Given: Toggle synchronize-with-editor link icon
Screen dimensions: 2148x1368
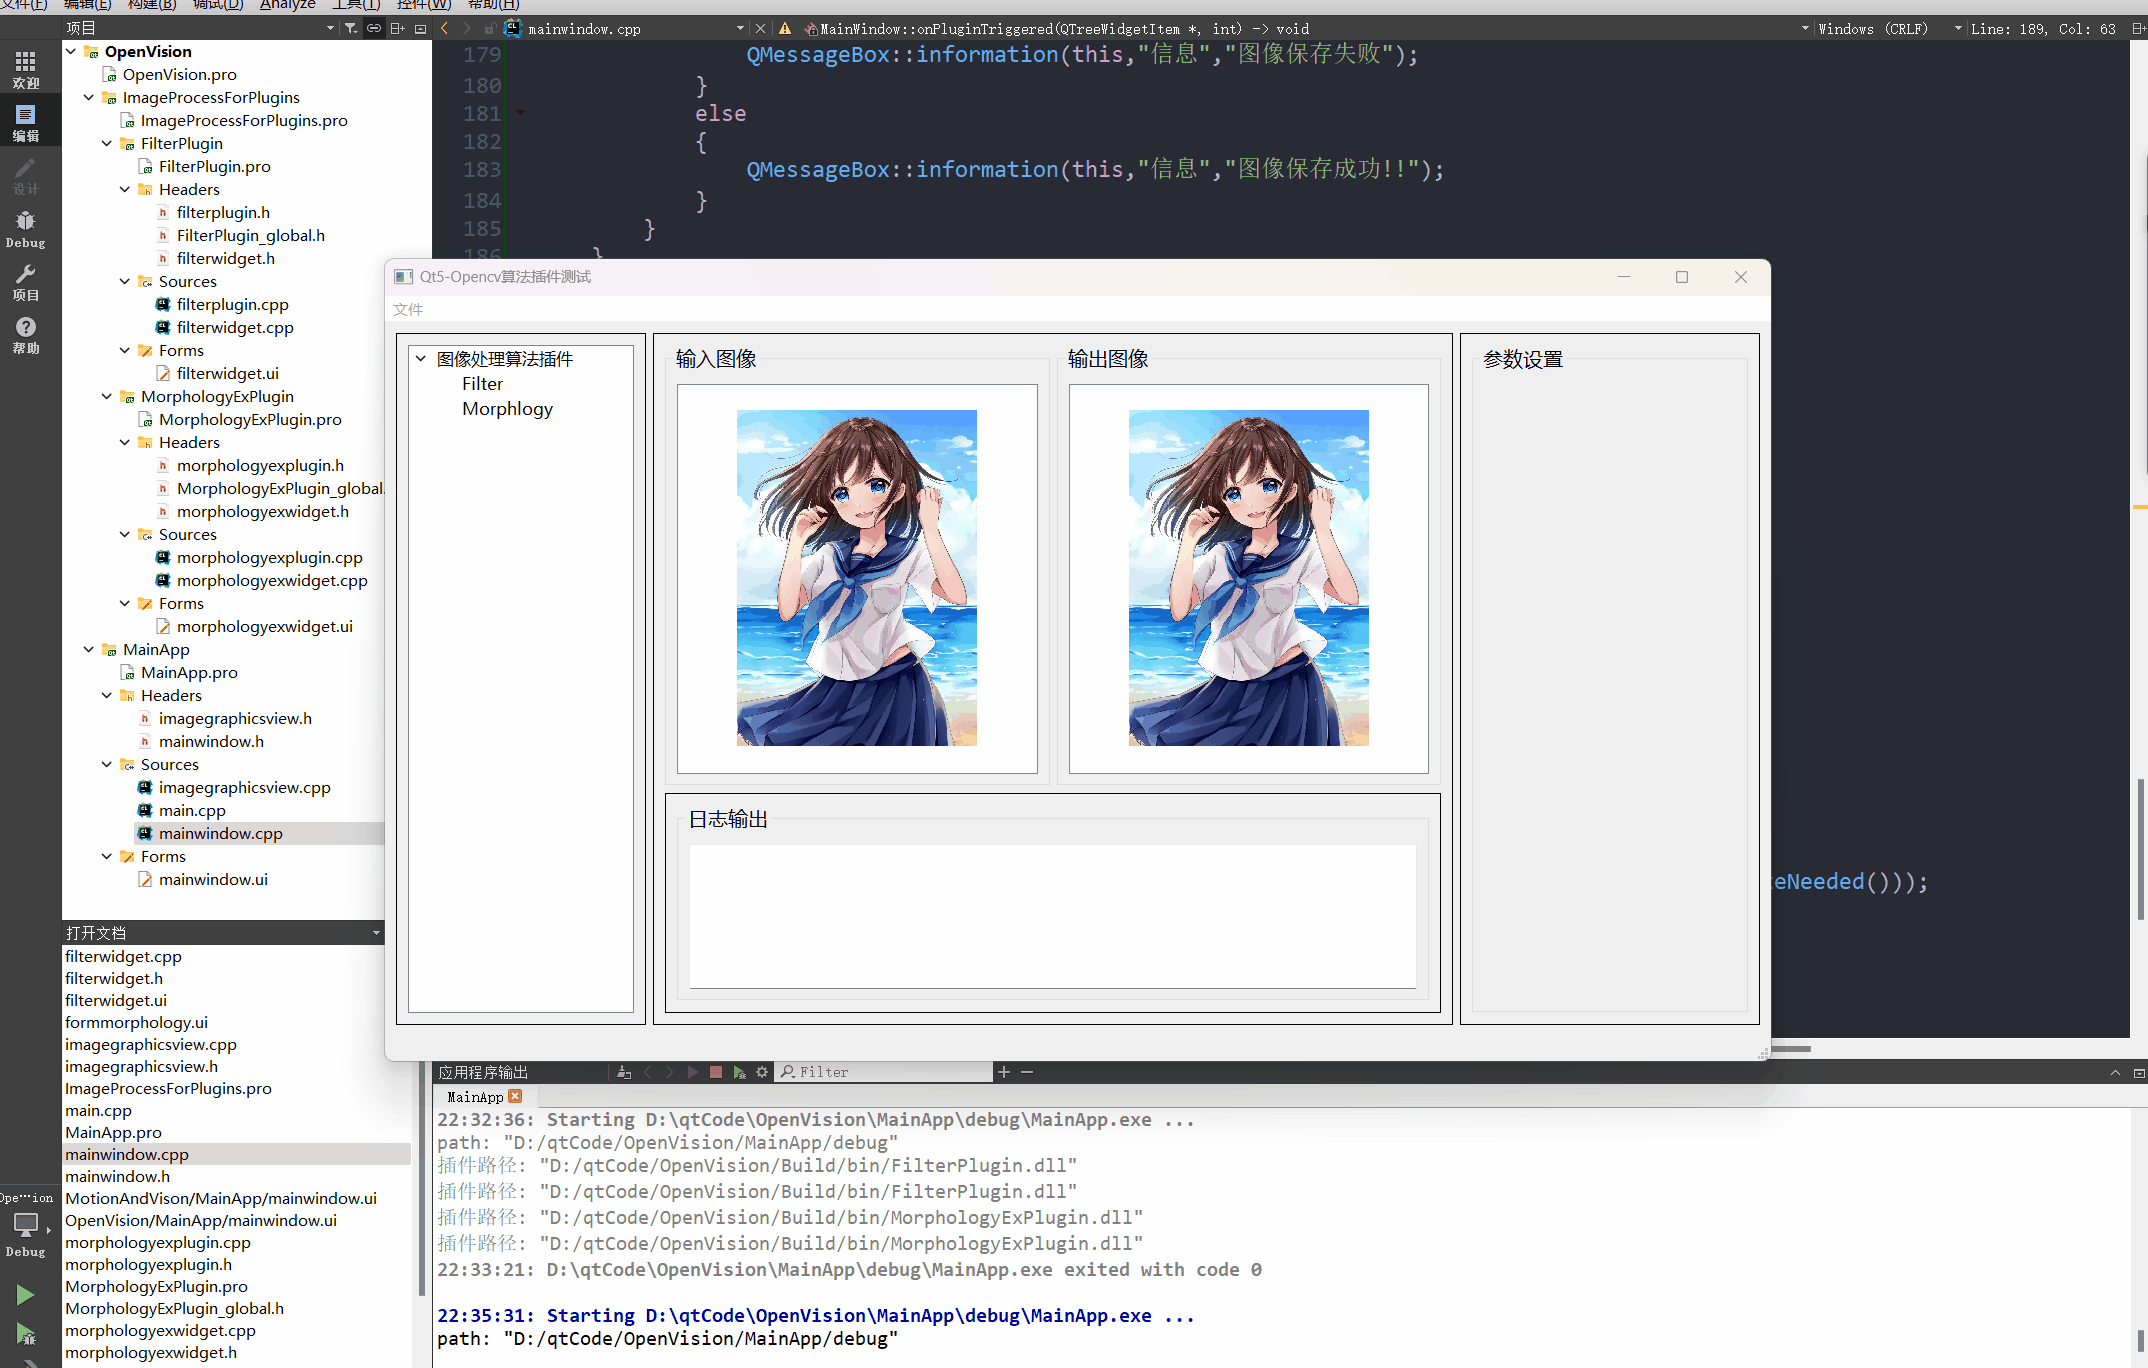Looking at the screenshot, I should pos(373,28).
